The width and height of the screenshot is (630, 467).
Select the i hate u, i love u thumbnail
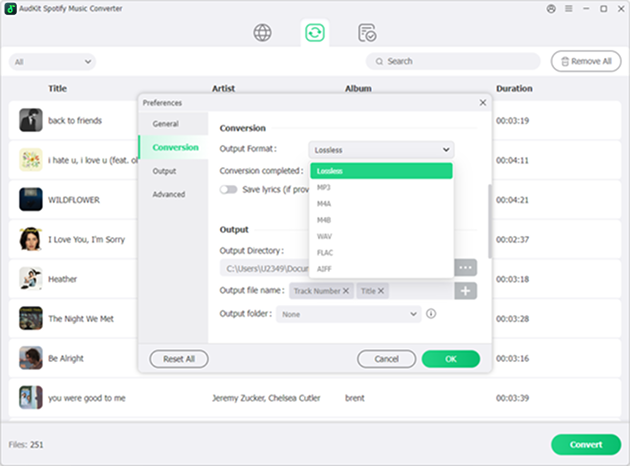click(31, 160)
